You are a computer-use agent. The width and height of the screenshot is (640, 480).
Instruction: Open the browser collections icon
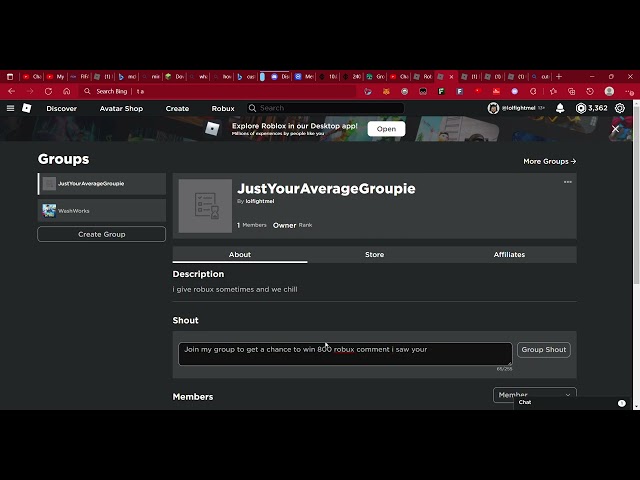pyautogui.click(x=571, y=91)
